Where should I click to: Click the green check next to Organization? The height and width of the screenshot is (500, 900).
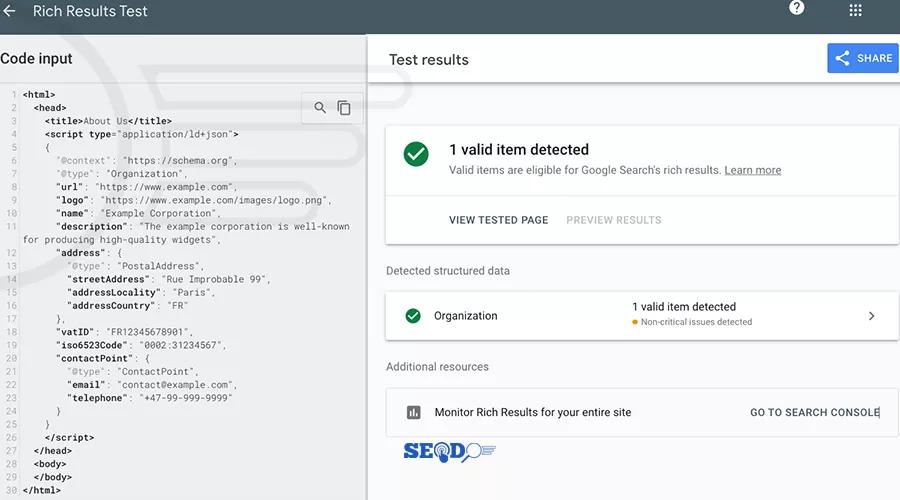[x=413, y=316]
